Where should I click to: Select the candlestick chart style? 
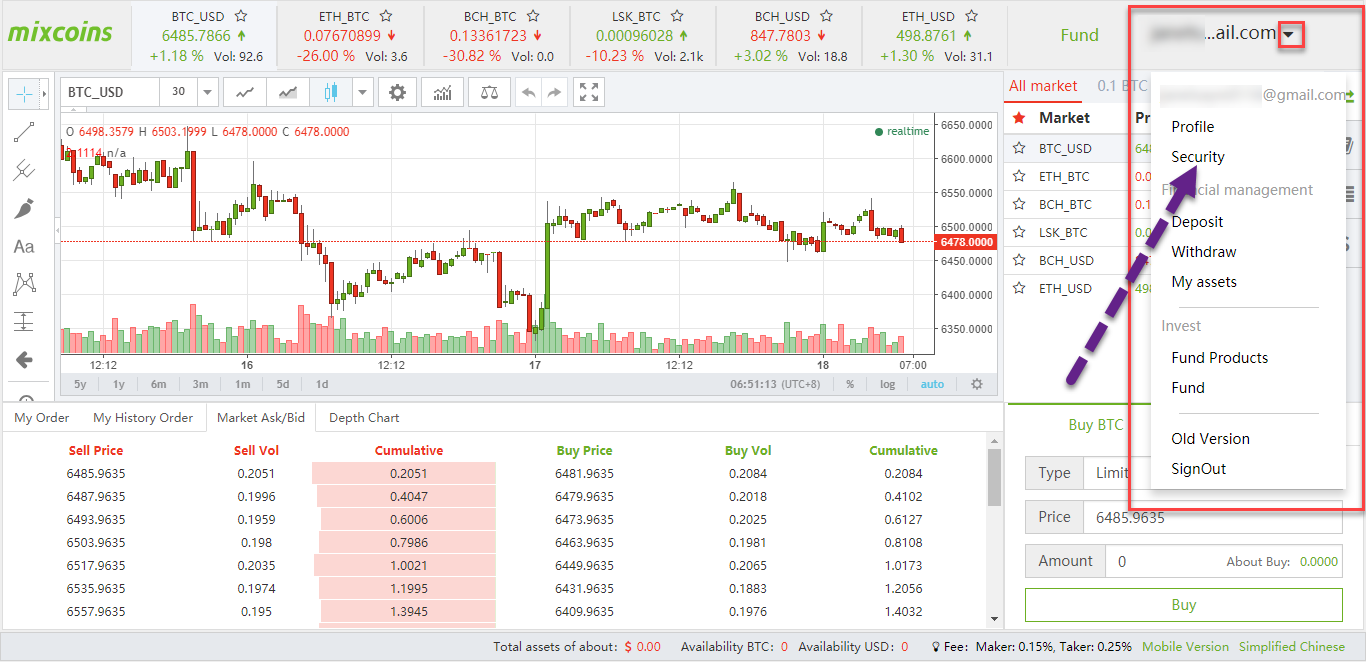pyautogui.click(x=331, y=93)
